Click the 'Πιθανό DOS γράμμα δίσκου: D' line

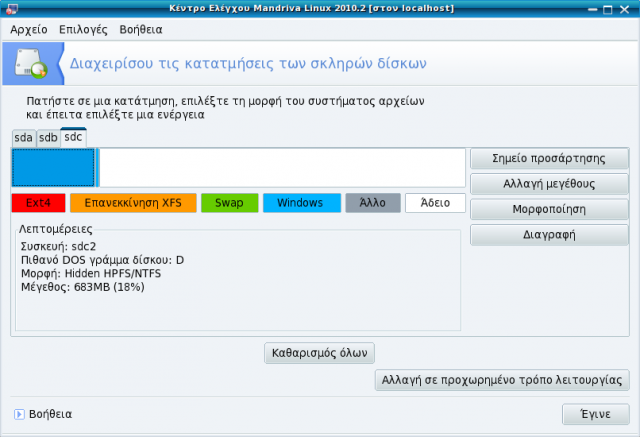click(102, 260)
